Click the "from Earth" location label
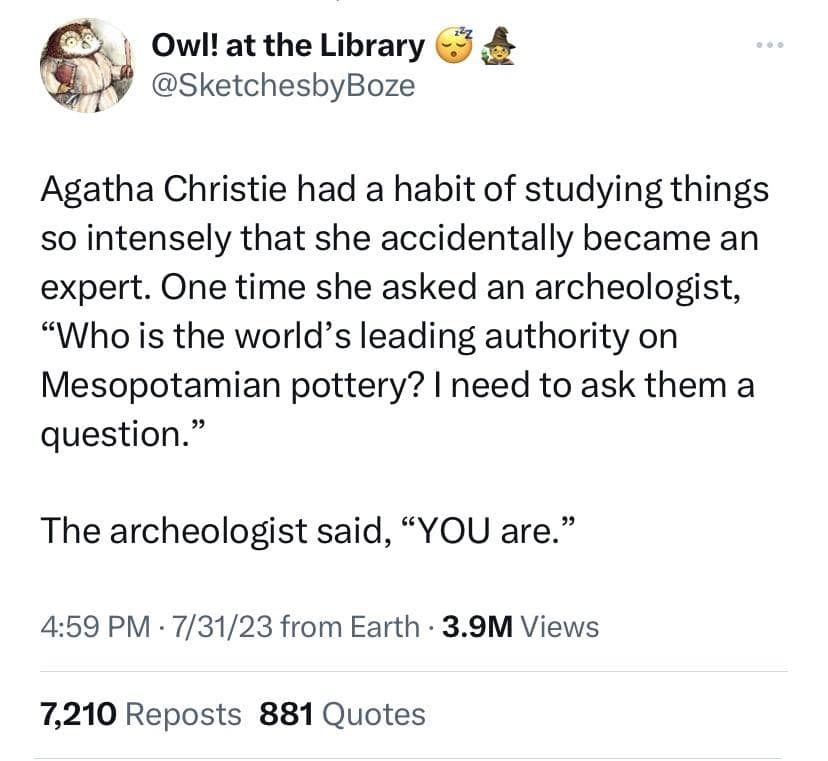 tap(350, 627)
